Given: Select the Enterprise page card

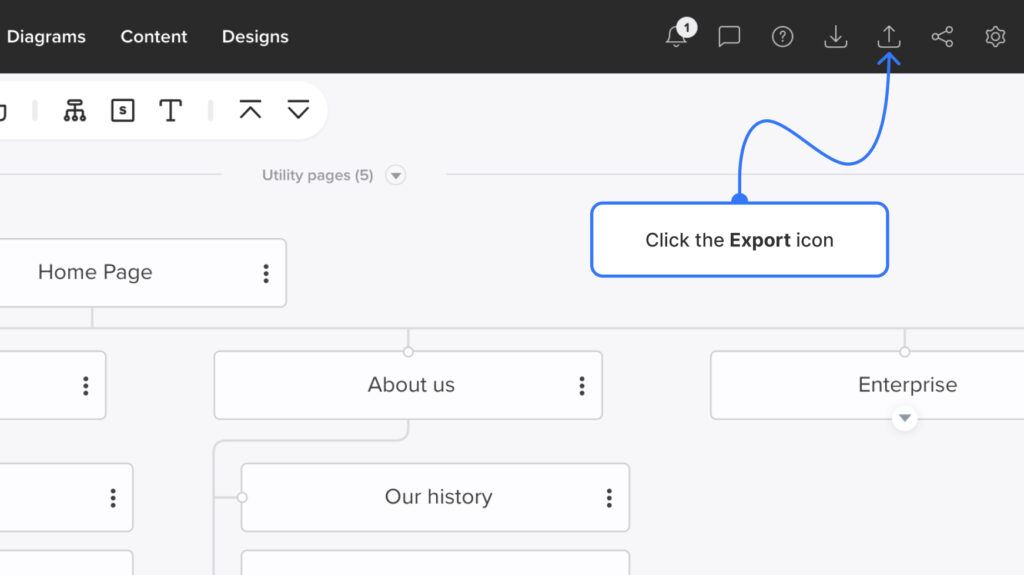Looking at the screenshot, I should (x=867, y=385).
